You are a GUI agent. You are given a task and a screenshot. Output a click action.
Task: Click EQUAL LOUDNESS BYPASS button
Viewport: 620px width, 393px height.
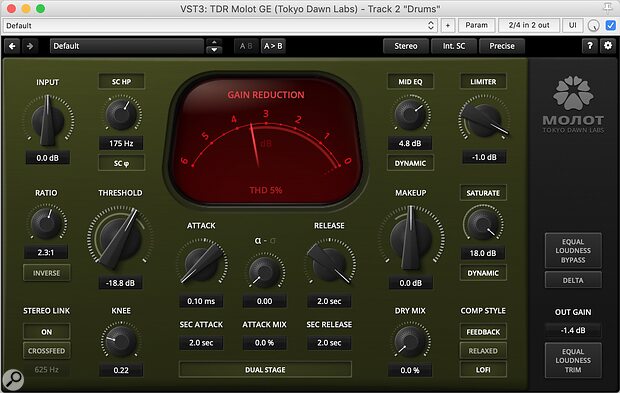(x=573, y=251)
